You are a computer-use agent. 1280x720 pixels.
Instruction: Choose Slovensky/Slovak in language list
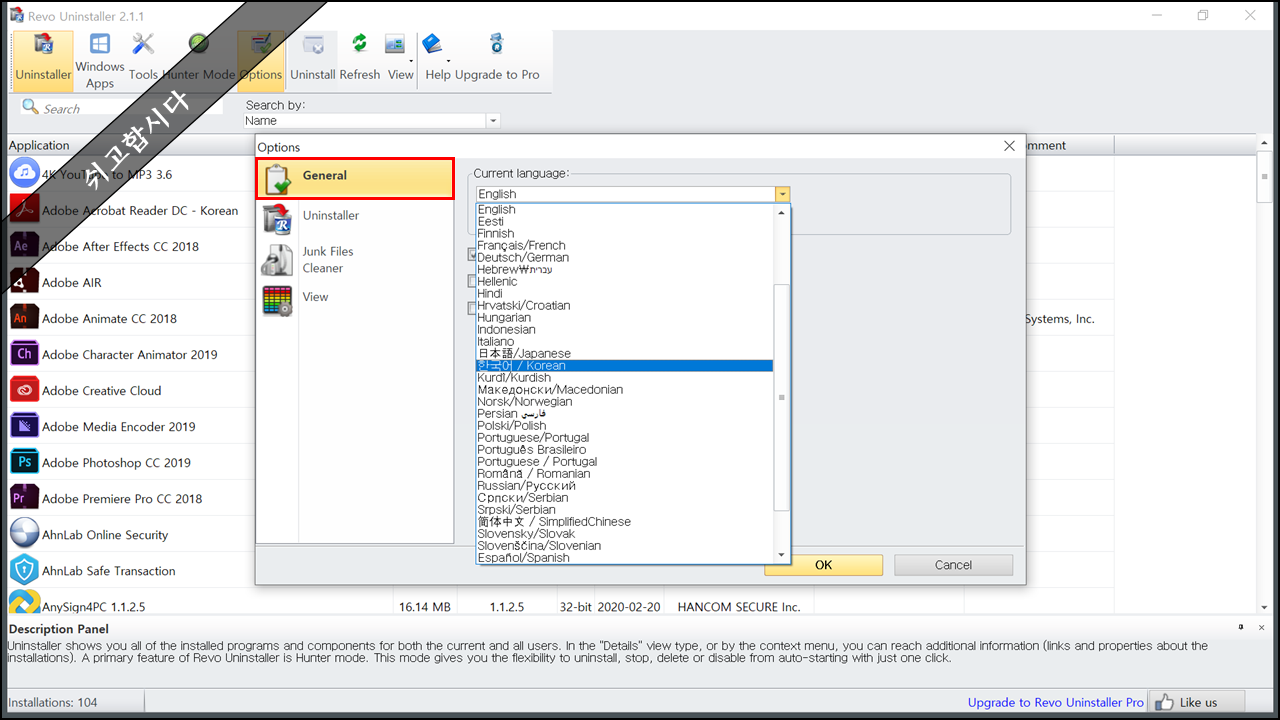[625, 534]
